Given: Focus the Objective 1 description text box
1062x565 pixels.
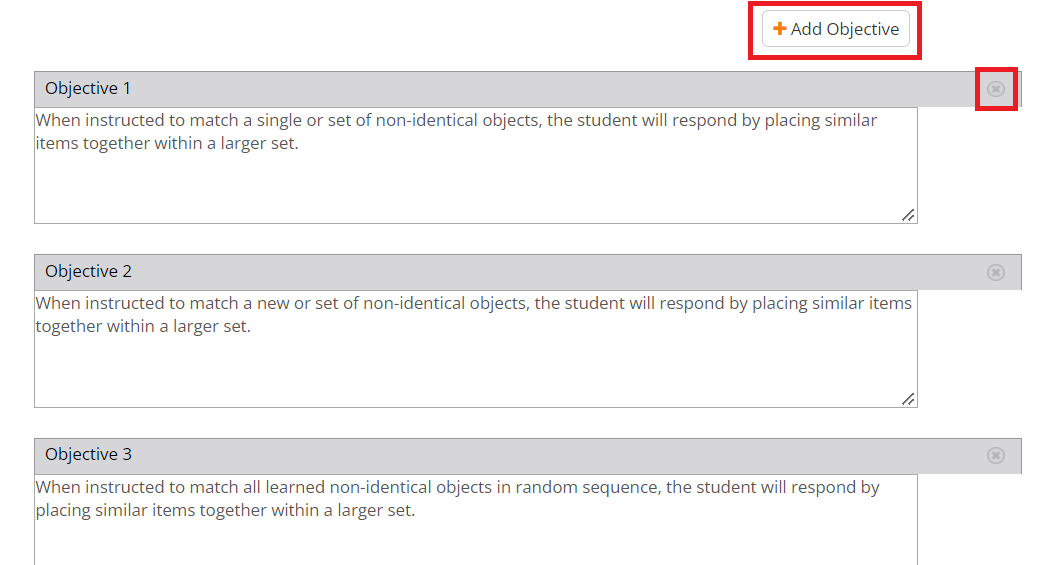Looking at the screenshot, I should (475, 180).
